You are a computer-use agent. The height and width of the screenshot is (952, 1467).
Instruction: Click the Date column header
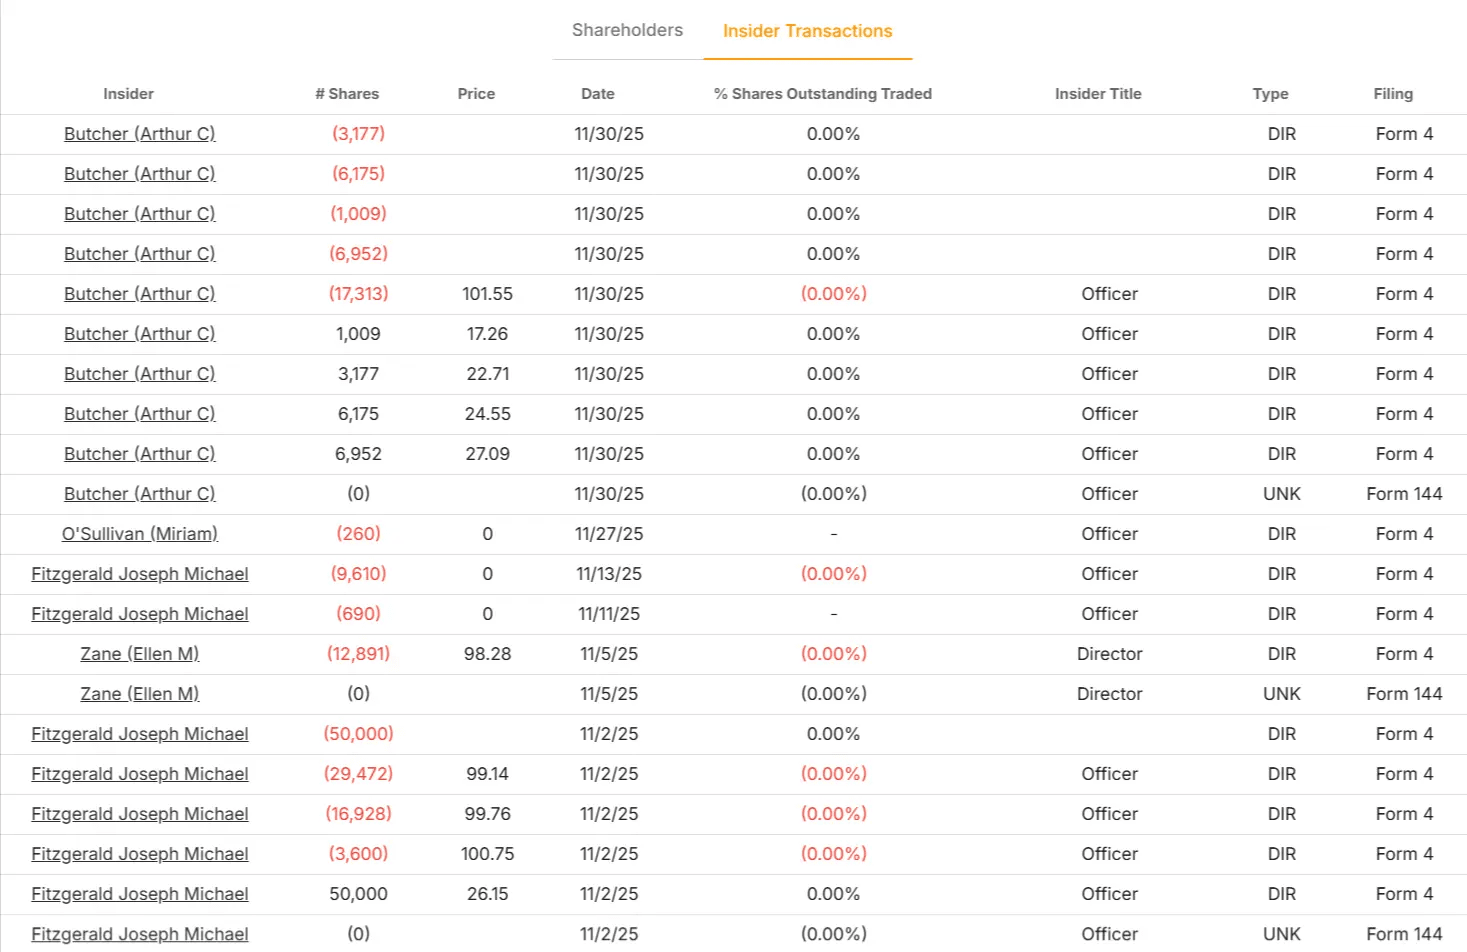[598, 94]
